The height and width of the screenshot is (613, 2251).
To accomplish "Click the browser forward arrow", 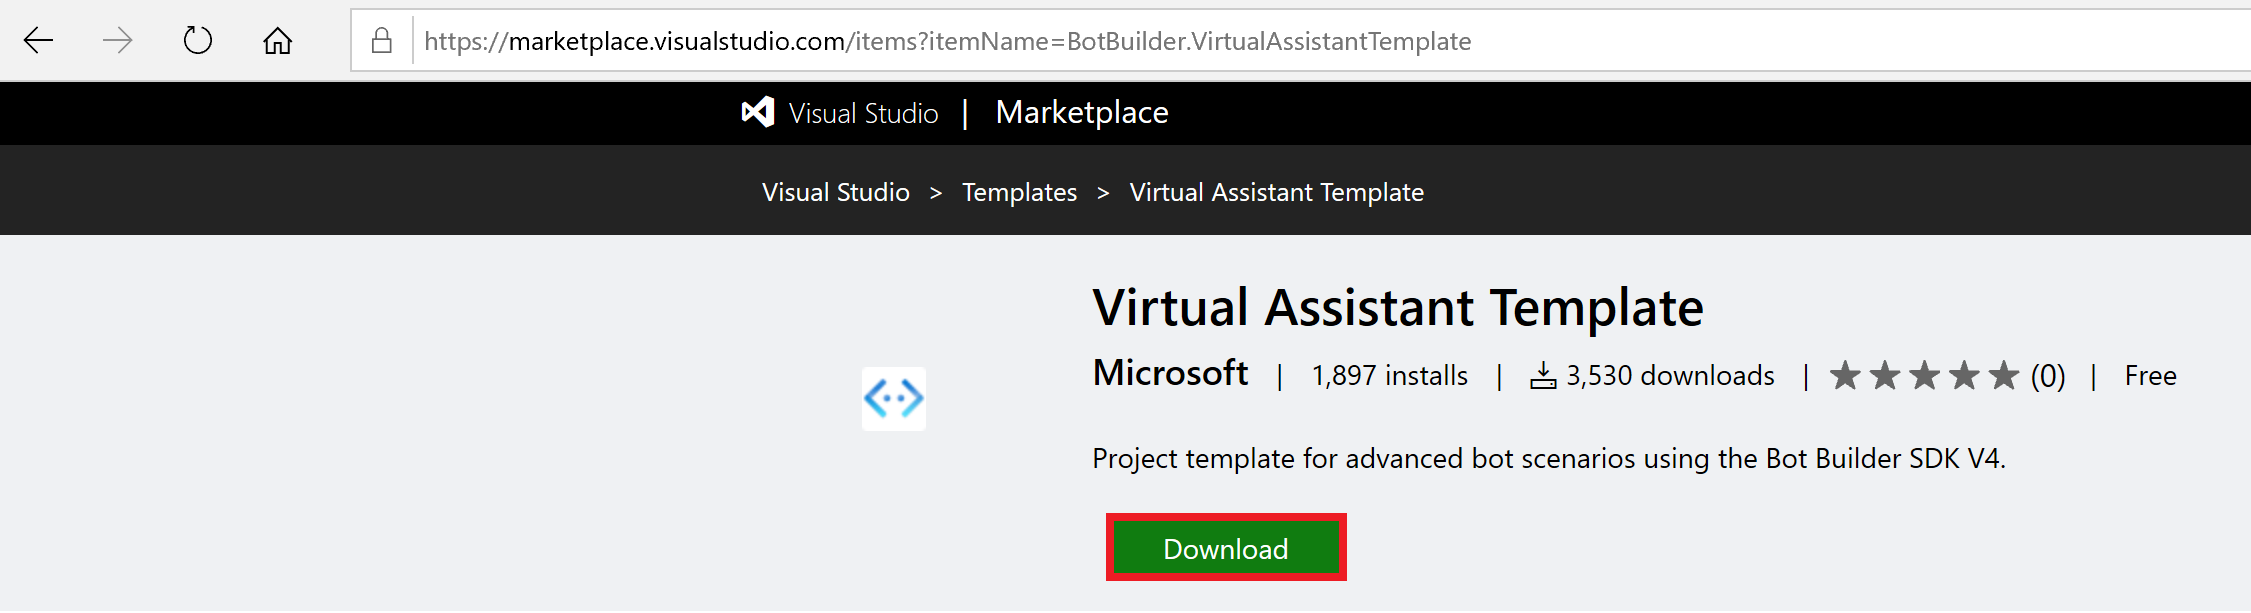I will [118, 41].
